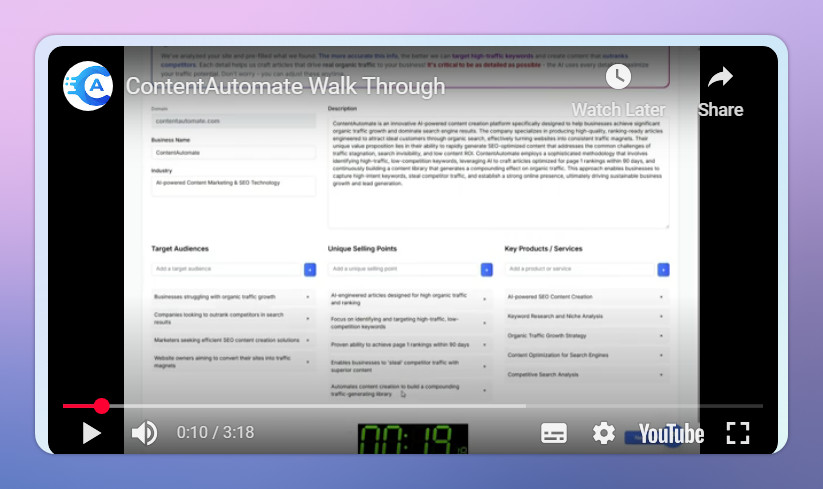Viewport: 823px width, 489px height.
Task: Seek to the middle of video timeline
Action: (413, 406)
